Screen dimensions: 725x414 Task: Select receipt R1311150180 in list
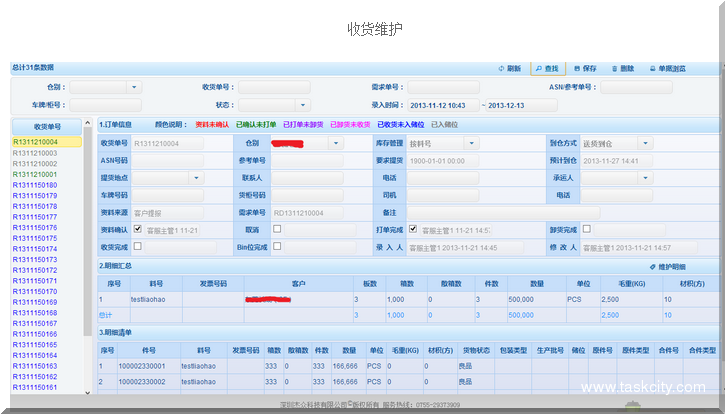(x=35, y=185)
